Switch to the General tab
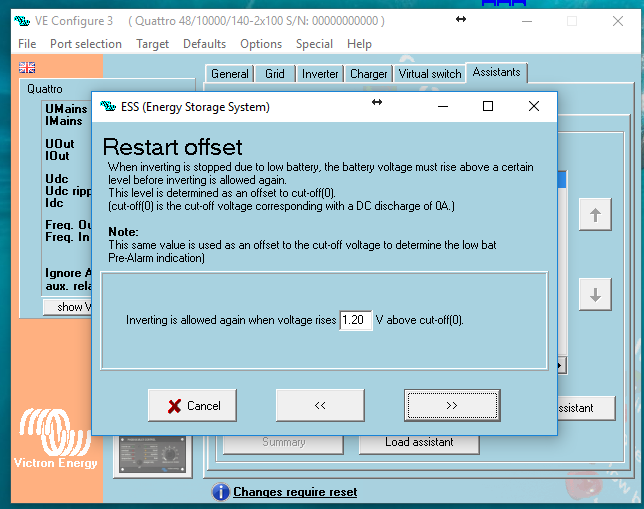Image resolution: width=644 pixels, height=509 pixels. click(x=230, y=74)
